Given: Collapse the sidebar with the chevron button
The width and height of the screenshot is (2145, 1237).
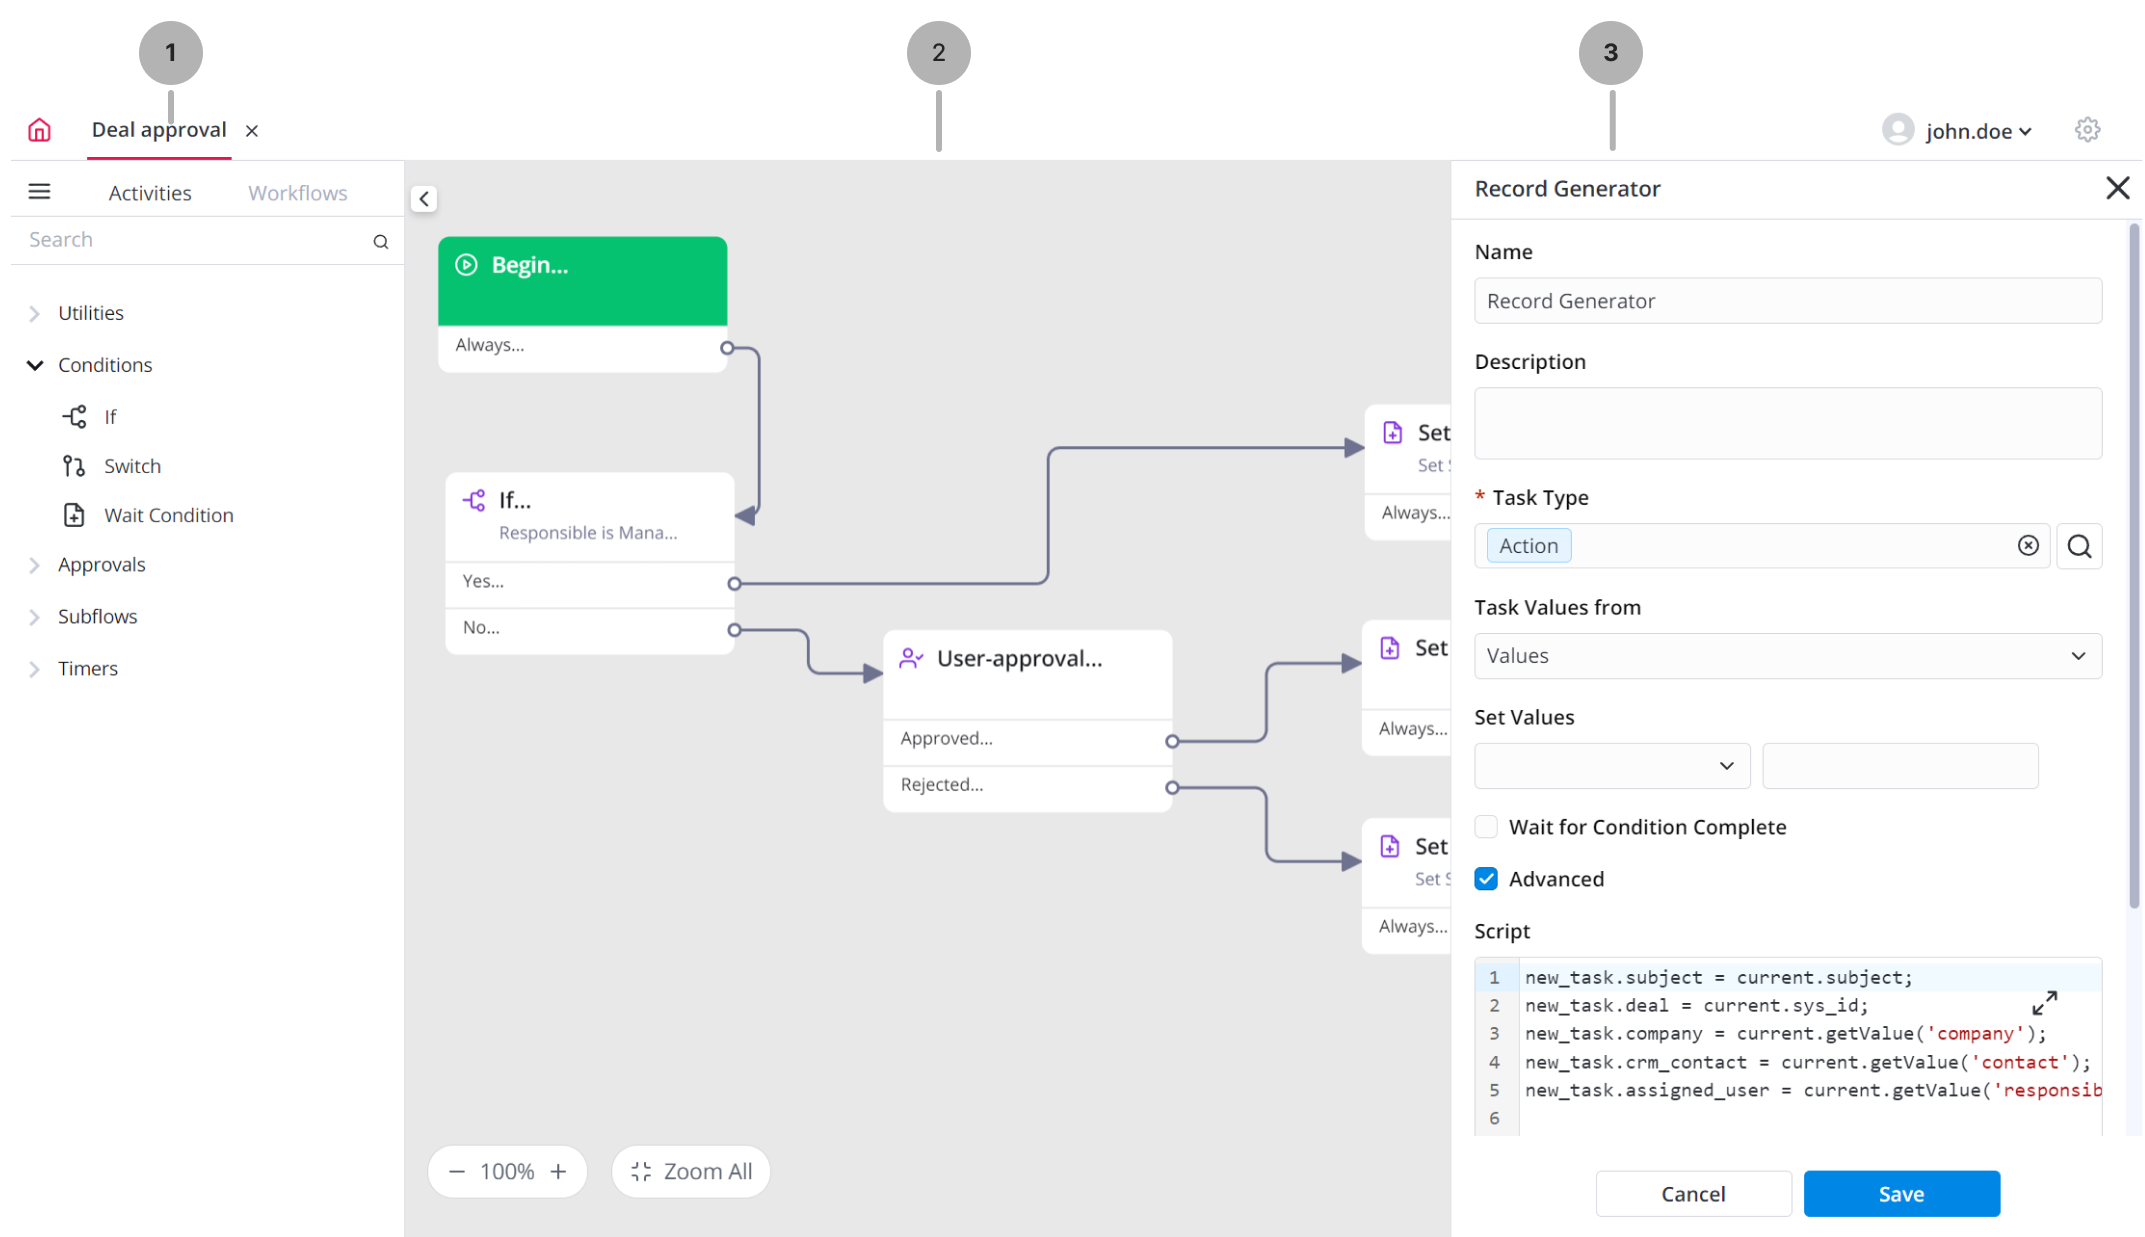Looking at the screenshot, I should pyautogui.click(x=424, y=199).
